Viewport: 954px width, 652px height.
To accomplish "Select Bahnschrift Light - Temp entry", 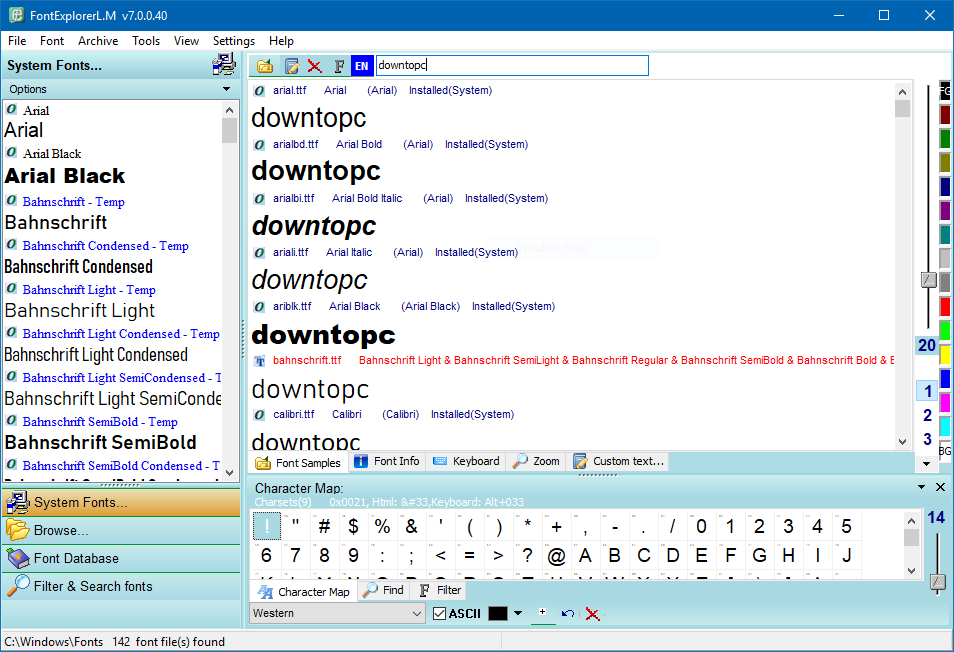I will click(89, 290).
